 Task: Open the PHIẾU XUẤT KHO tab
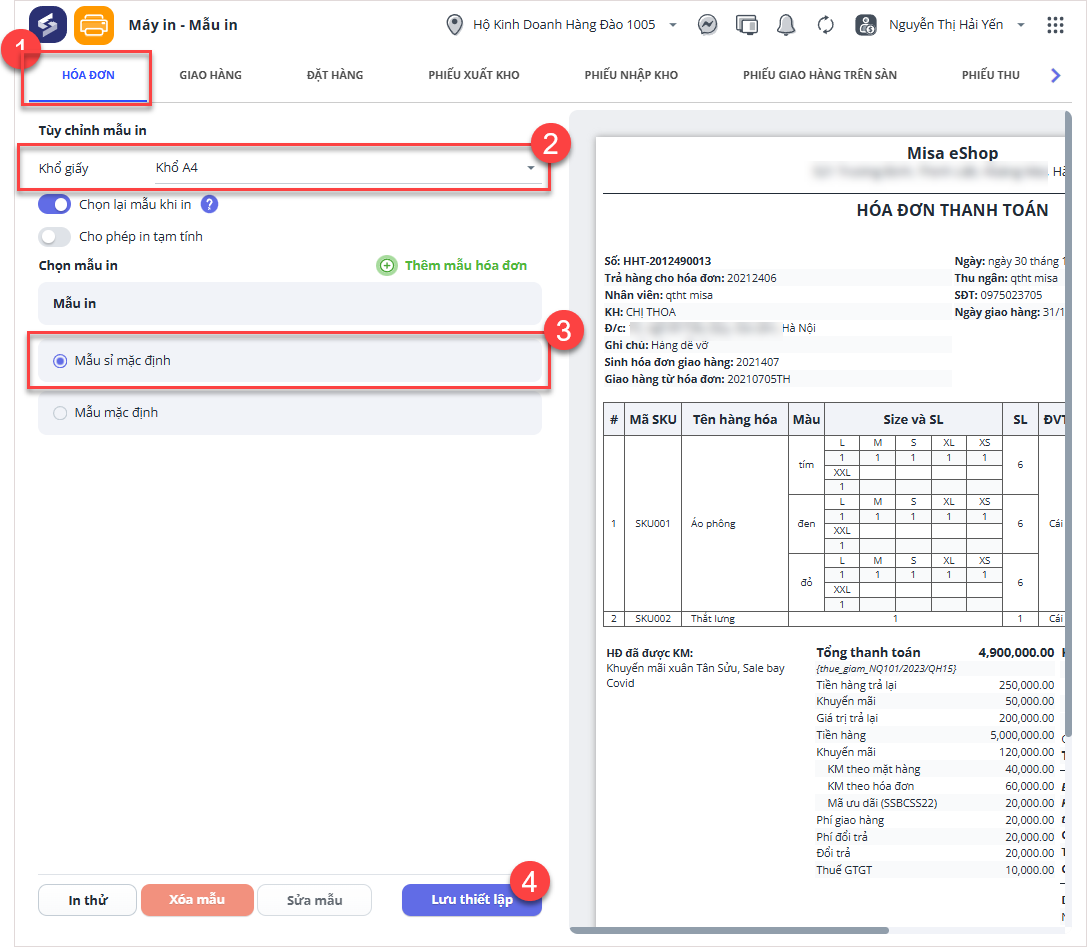point(473,75)
